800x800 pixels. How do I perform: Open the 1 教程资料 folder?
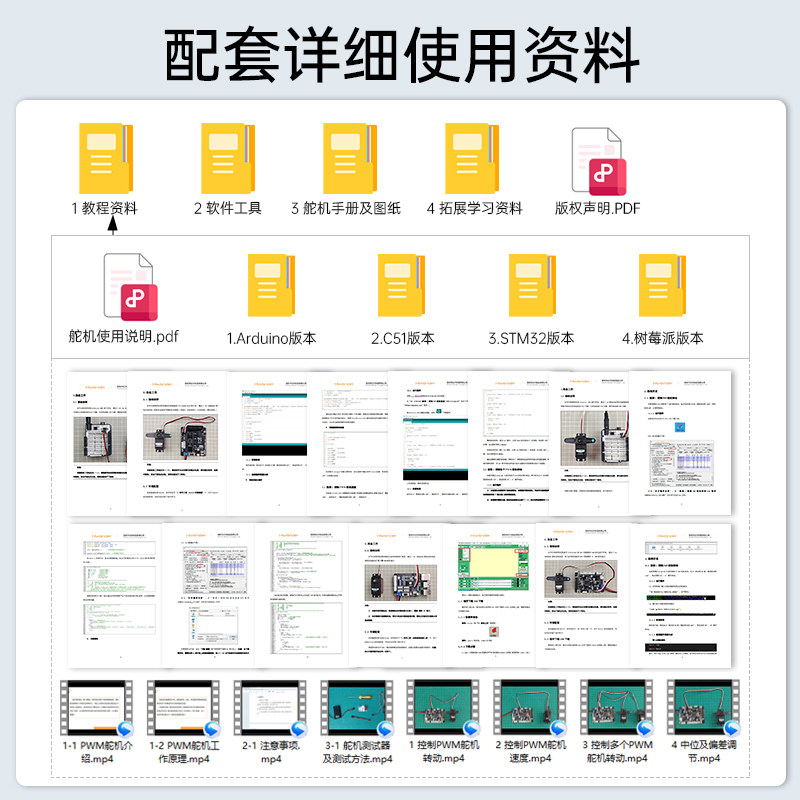click(106, 158)
